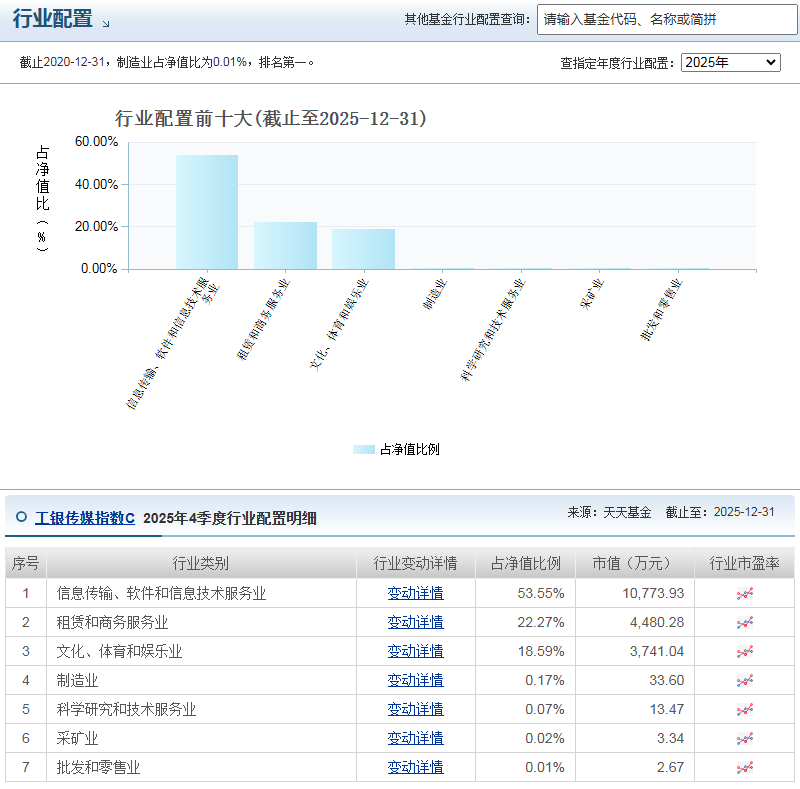Screen dimensions: 800x789
Task: Open 变动详情 for 采矿业
Action: tap(415, 738)
